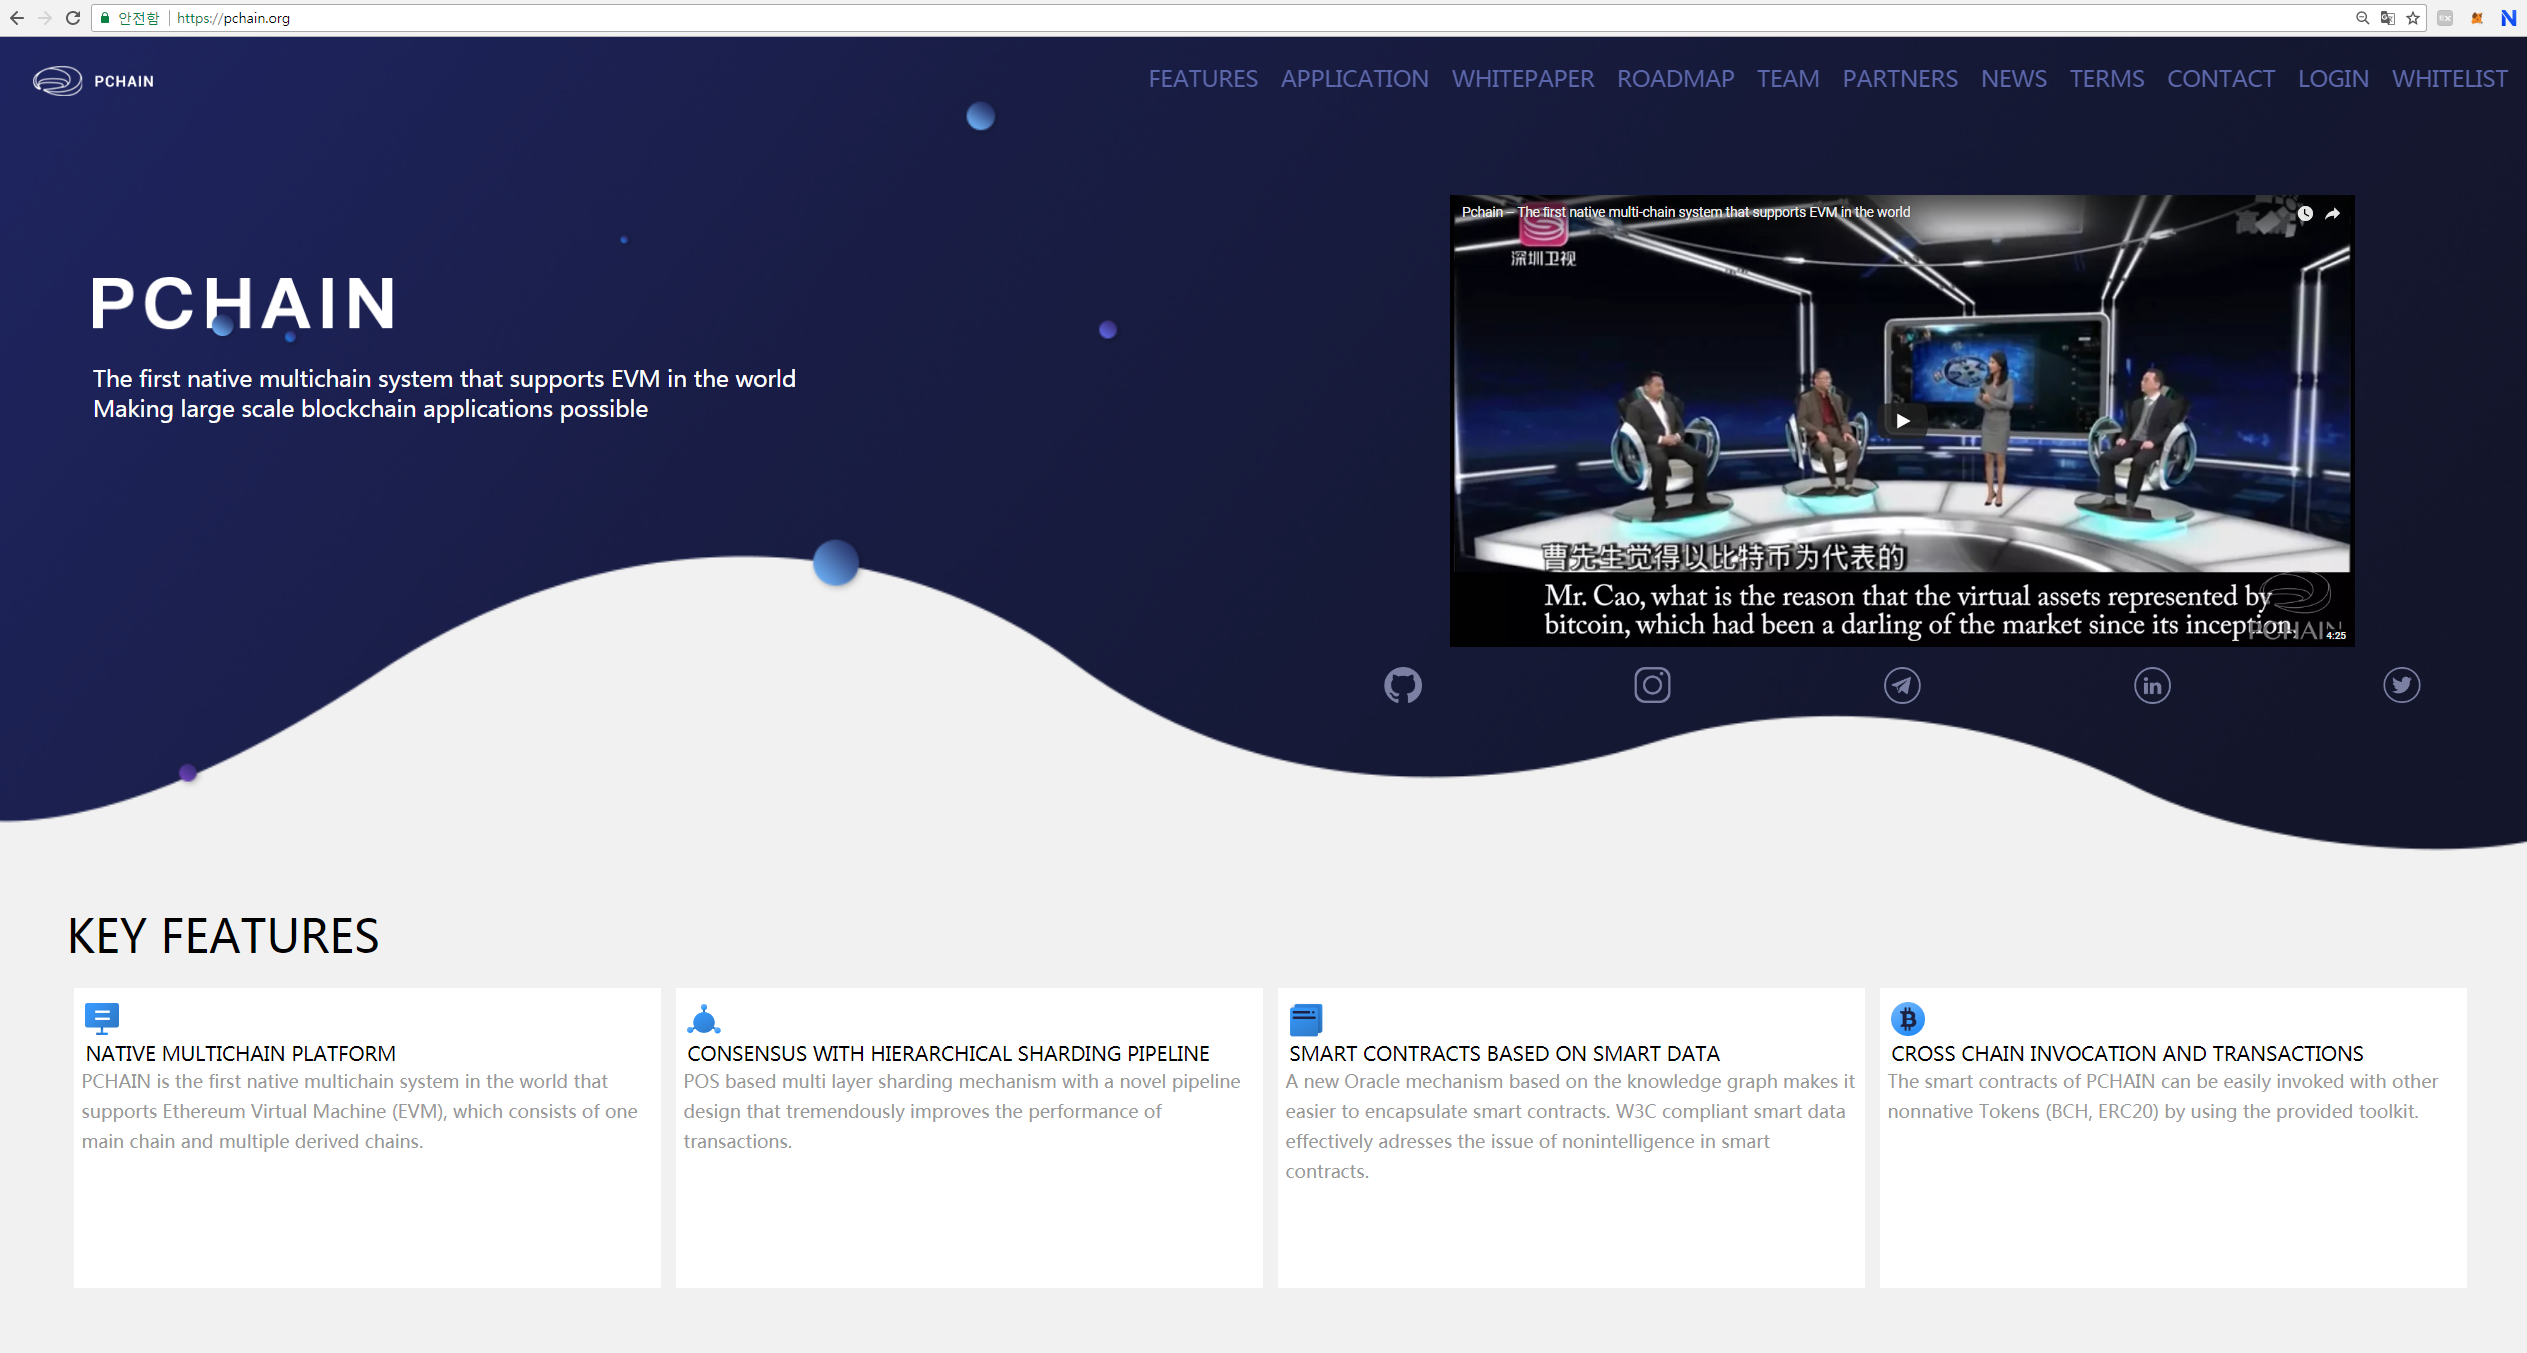Viewport: 2527px width, 1353px height.
Task: Open the GitHub social icon
Action: tap(1402, 685)
